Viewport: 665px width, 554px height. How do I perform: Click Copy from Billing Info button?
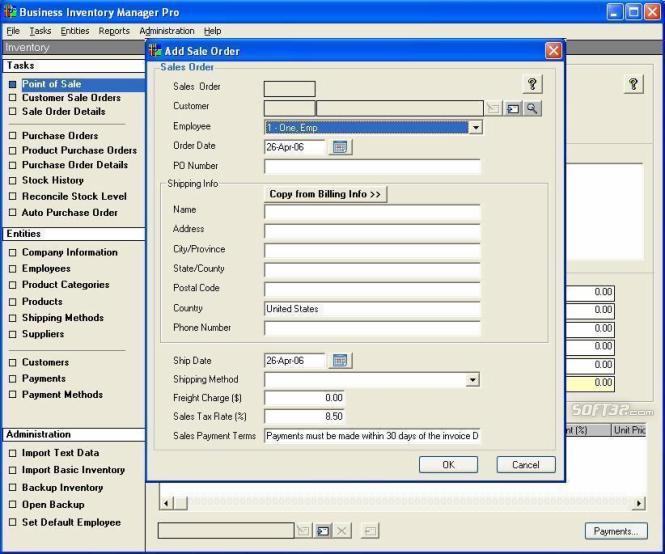325,194
